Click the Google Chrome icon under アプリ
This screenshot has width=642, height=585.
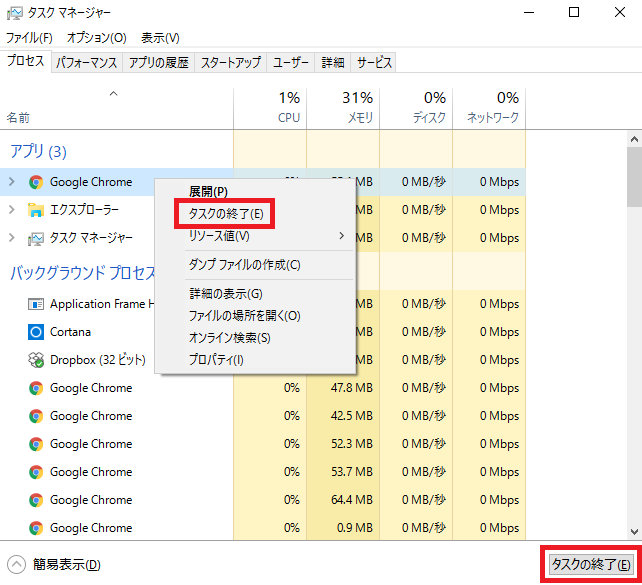[35, 182]
